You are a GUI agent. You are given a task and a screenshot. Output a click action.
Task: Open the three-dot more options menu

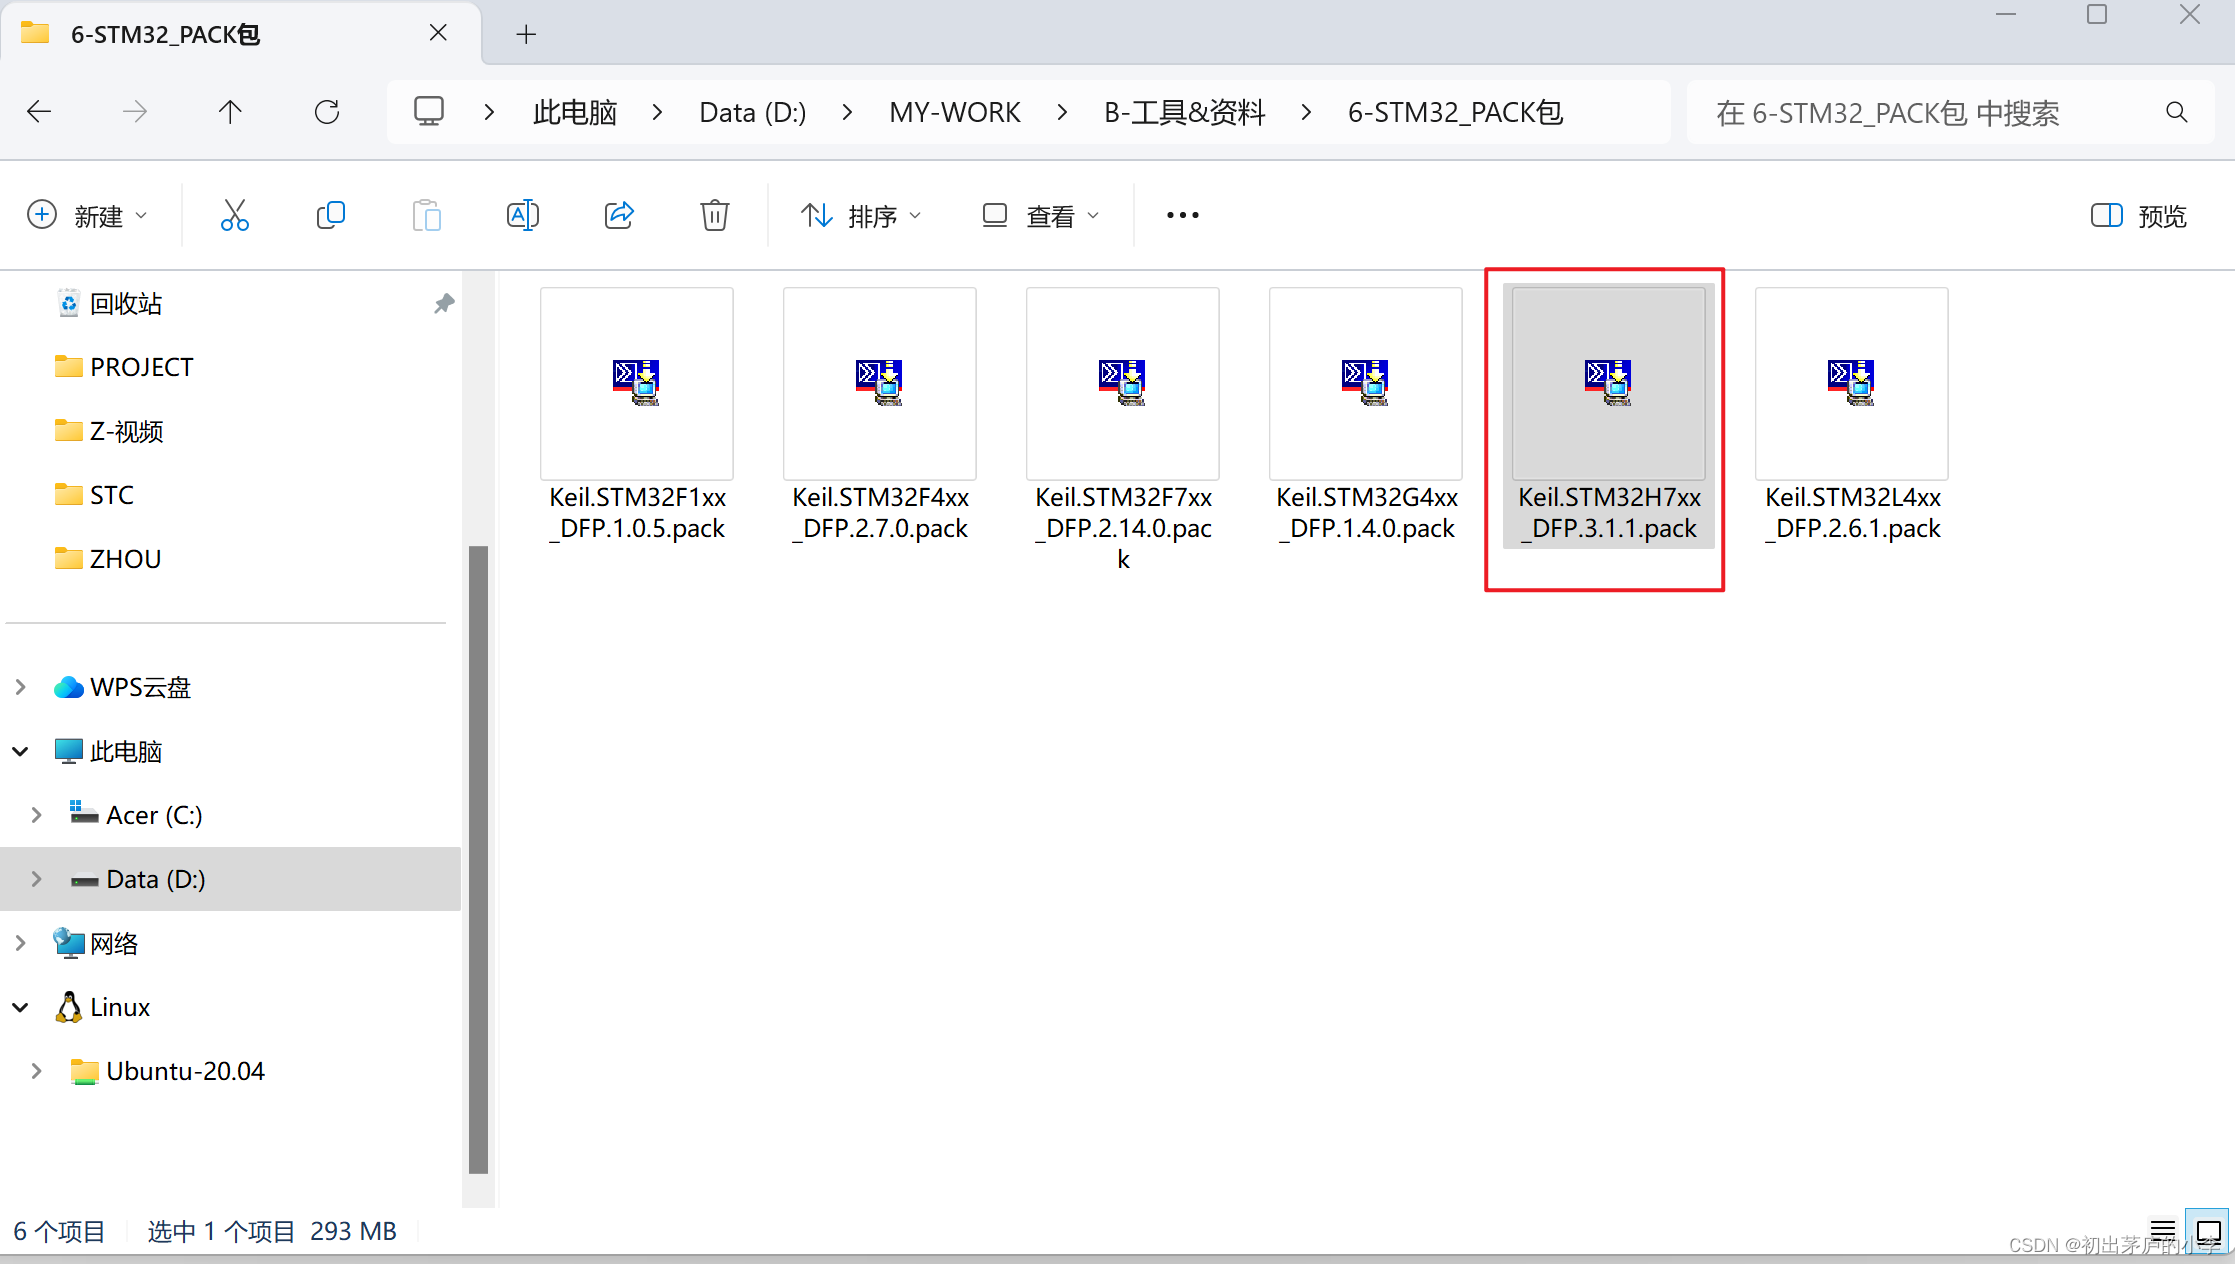[x=1182, y=215]
